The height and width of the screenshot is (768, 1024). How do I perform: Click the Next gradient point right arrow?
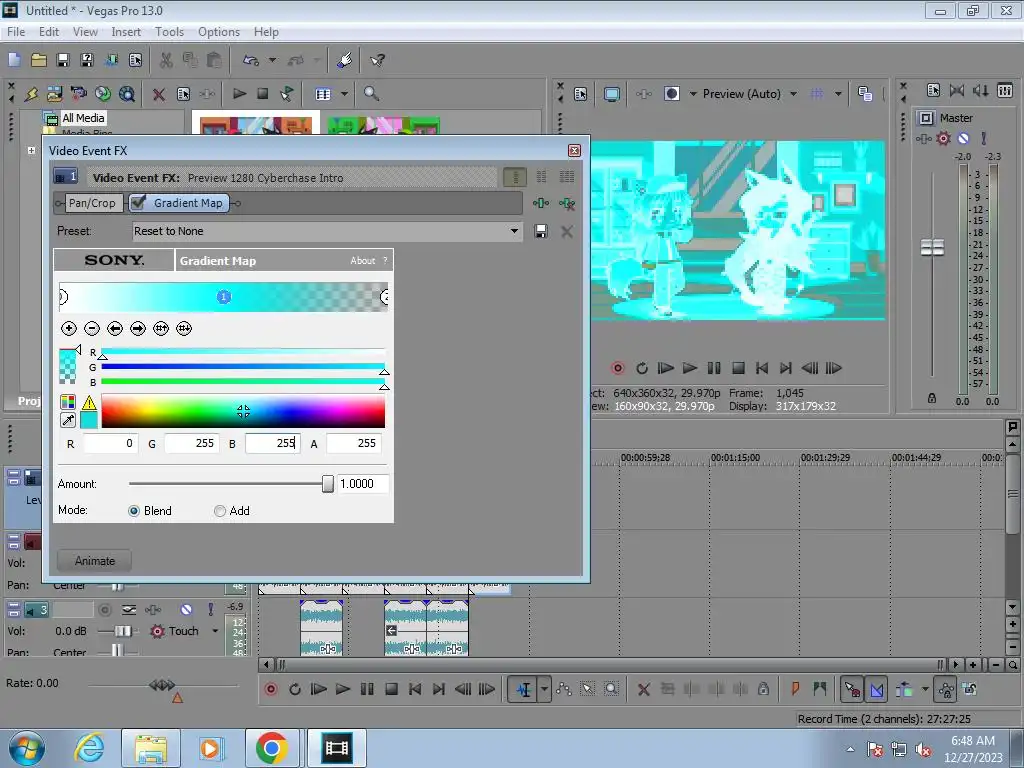click(138, 328)
